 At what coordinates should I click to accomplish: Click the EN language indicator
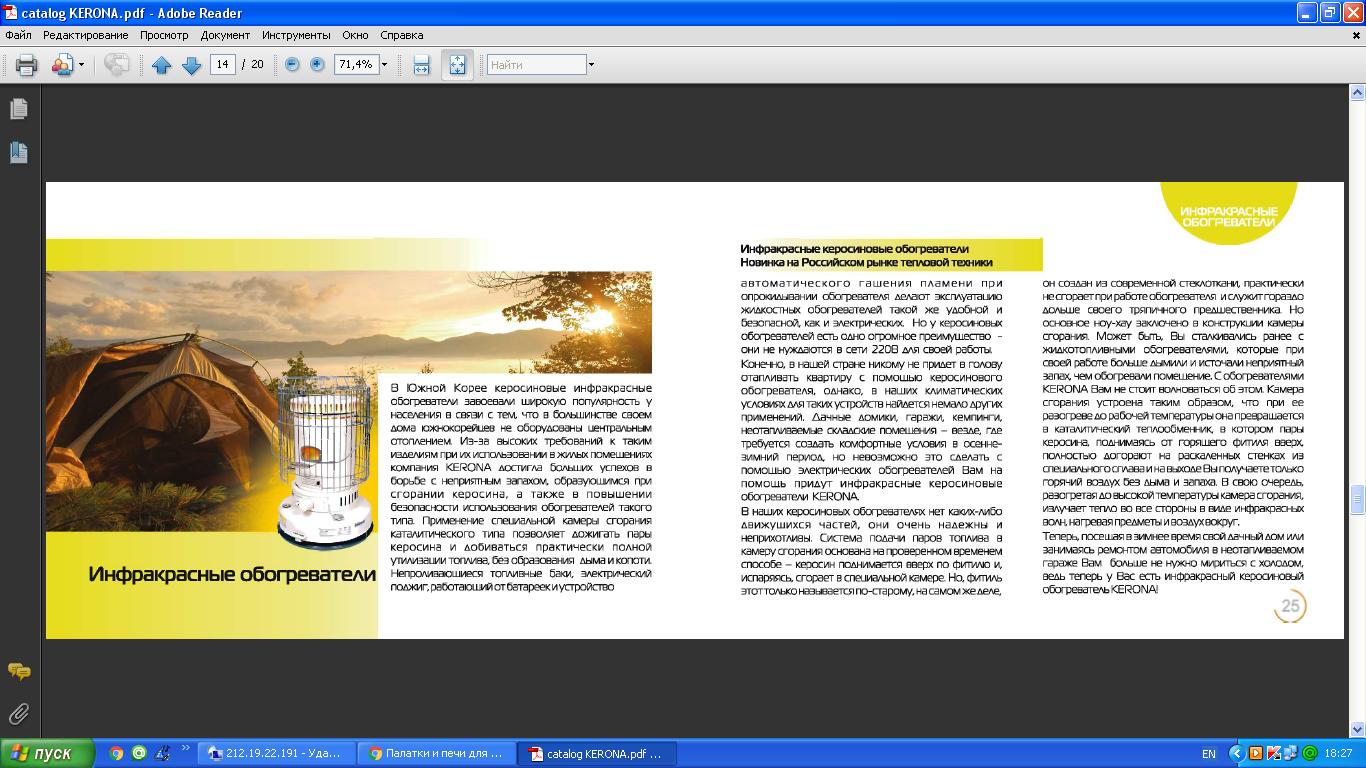(1209, 753)
